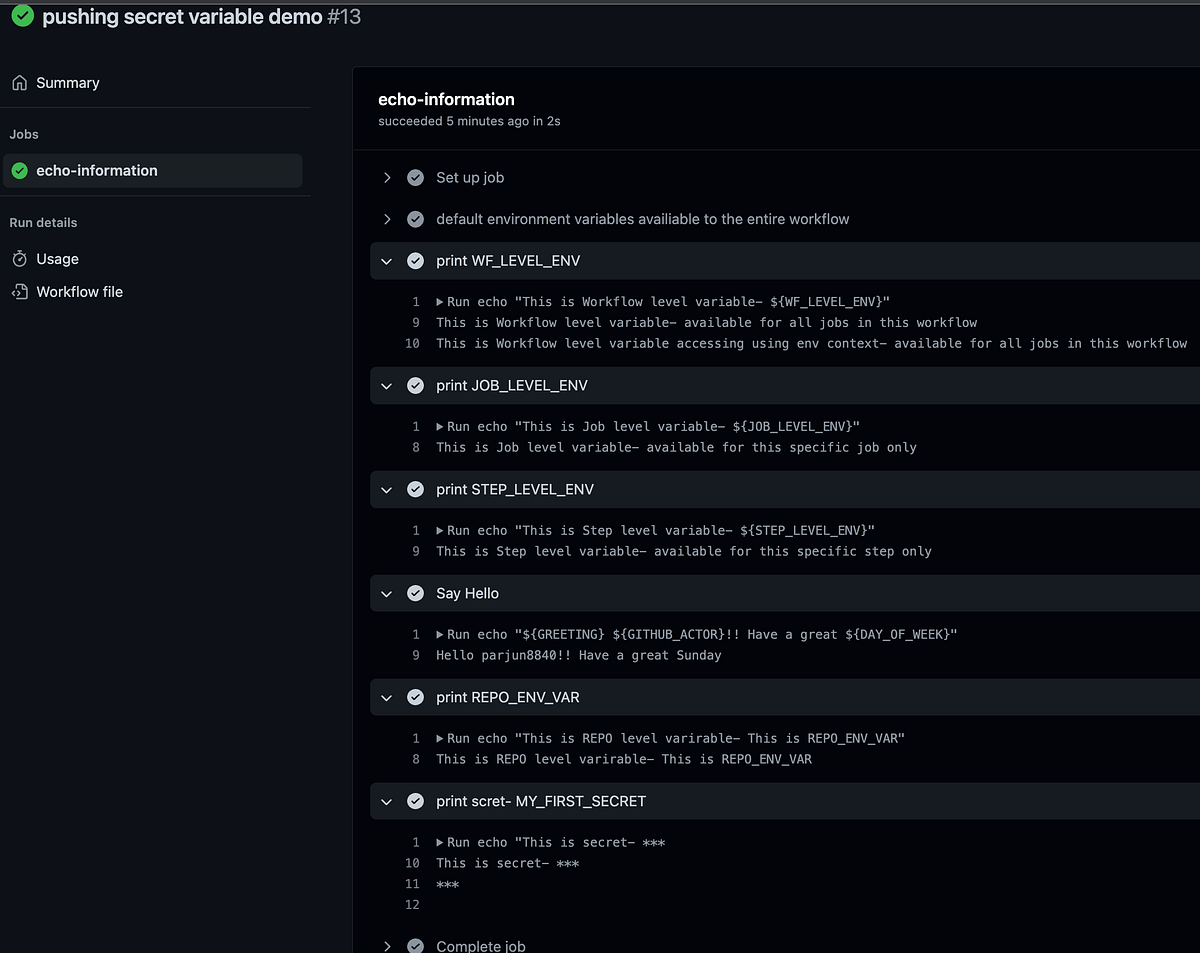Select the echo-information job in sidebar
This screenshot has height=953, width=1200.
97,171
